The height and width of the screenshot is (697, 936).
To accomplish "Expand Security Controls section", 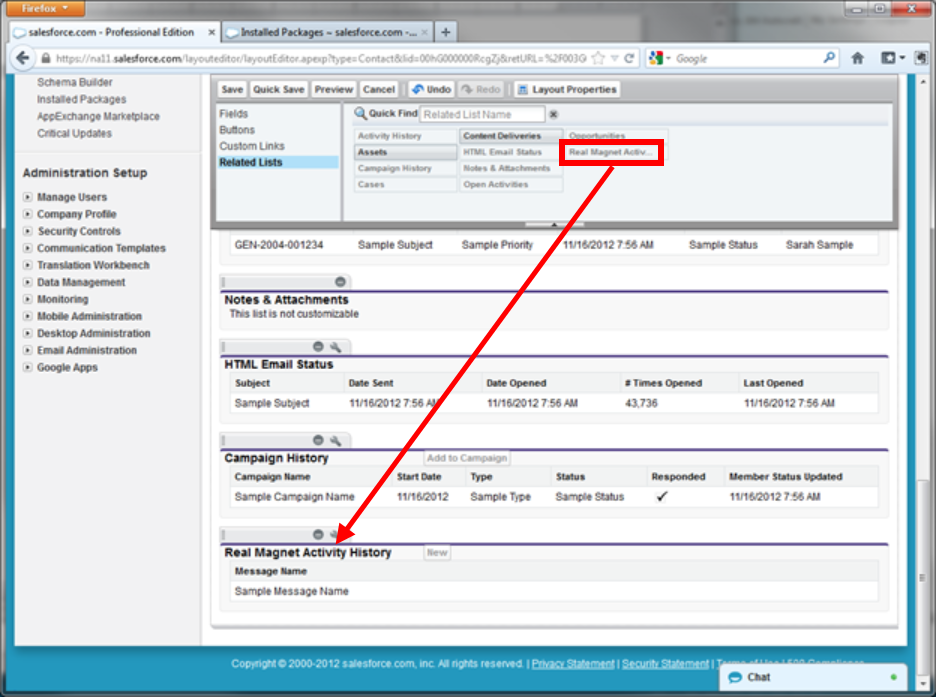I will (x=27, y=231).
